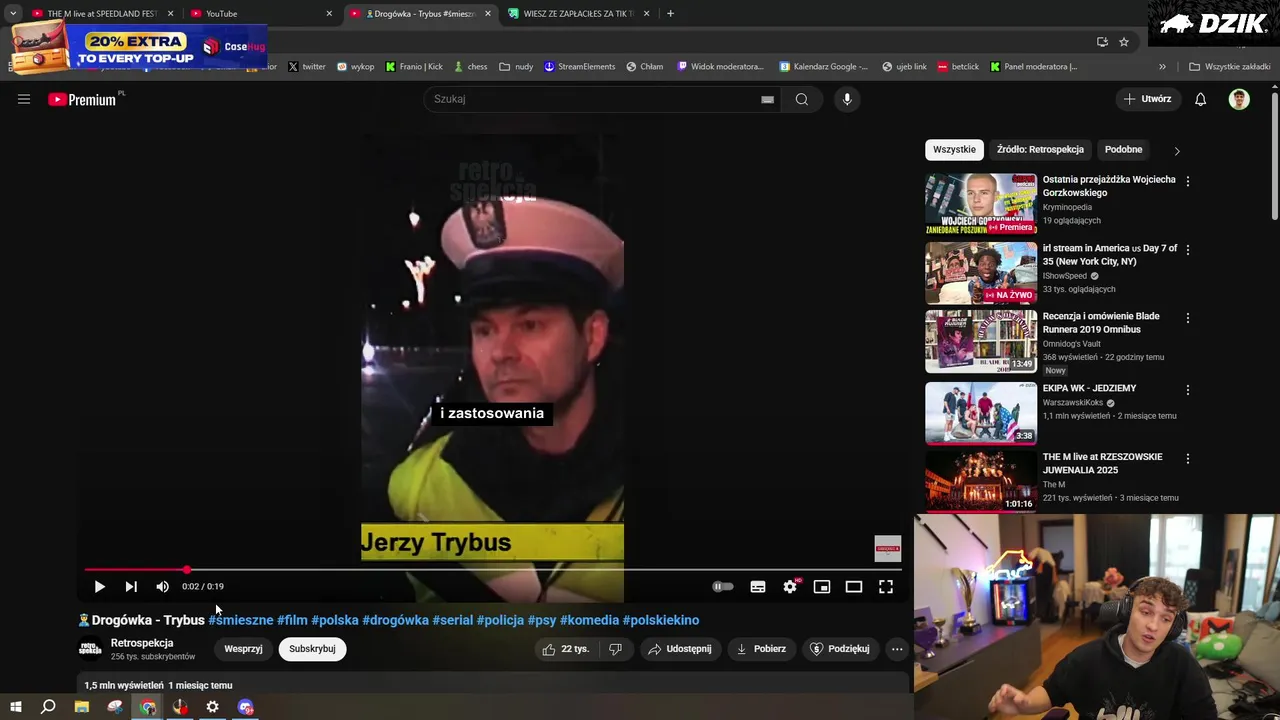
Task: Enter full screen mode
Action: 886,587
